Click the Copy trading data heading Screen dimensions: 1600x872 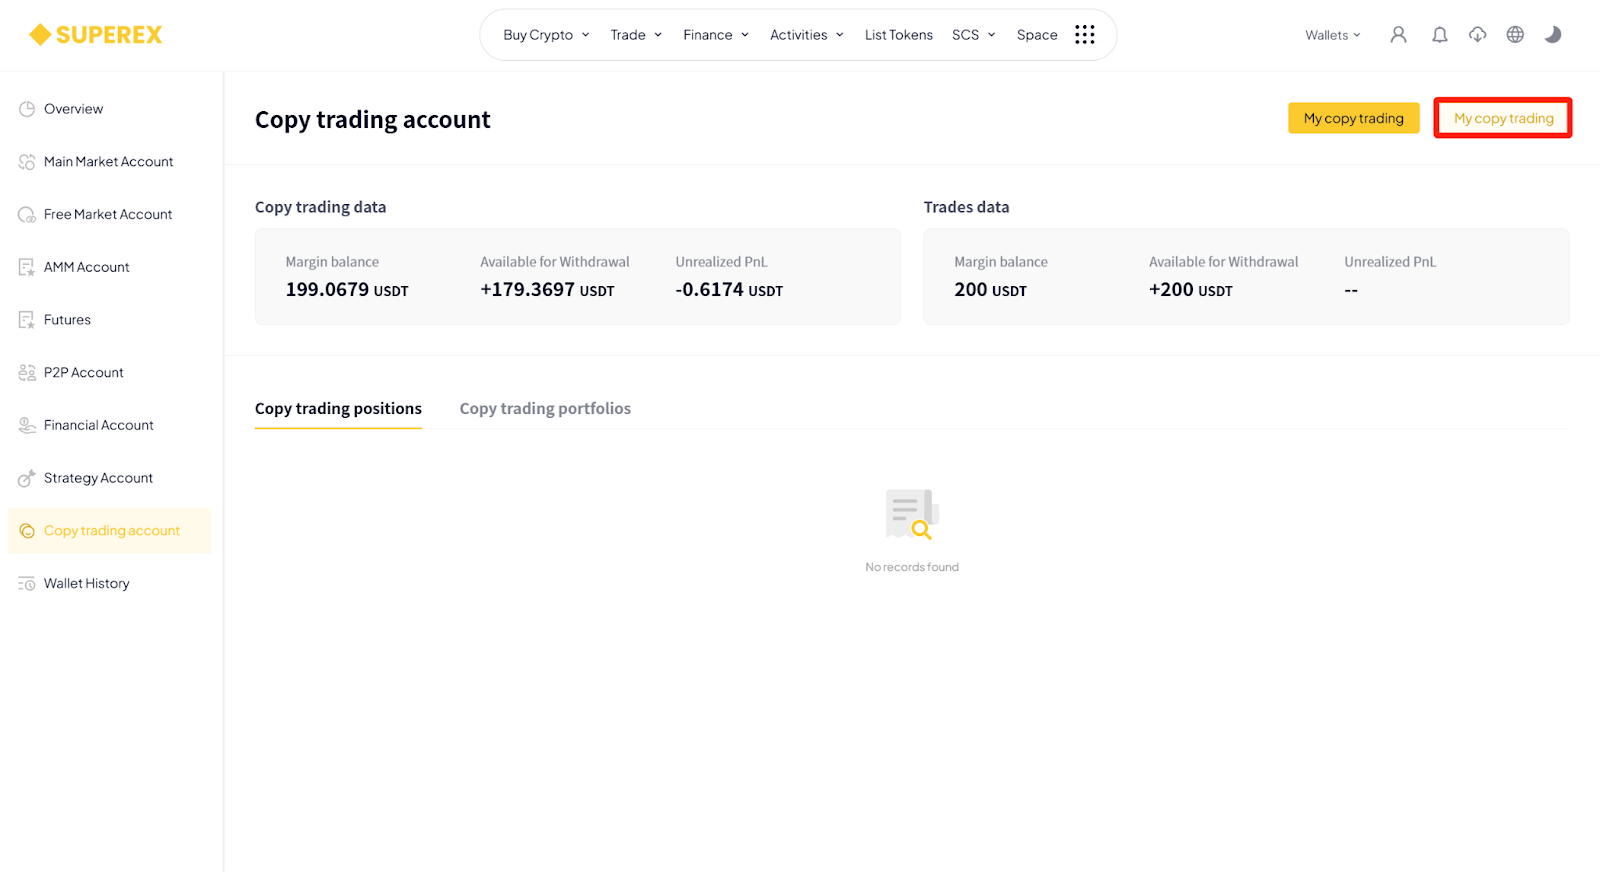(320, 207)
